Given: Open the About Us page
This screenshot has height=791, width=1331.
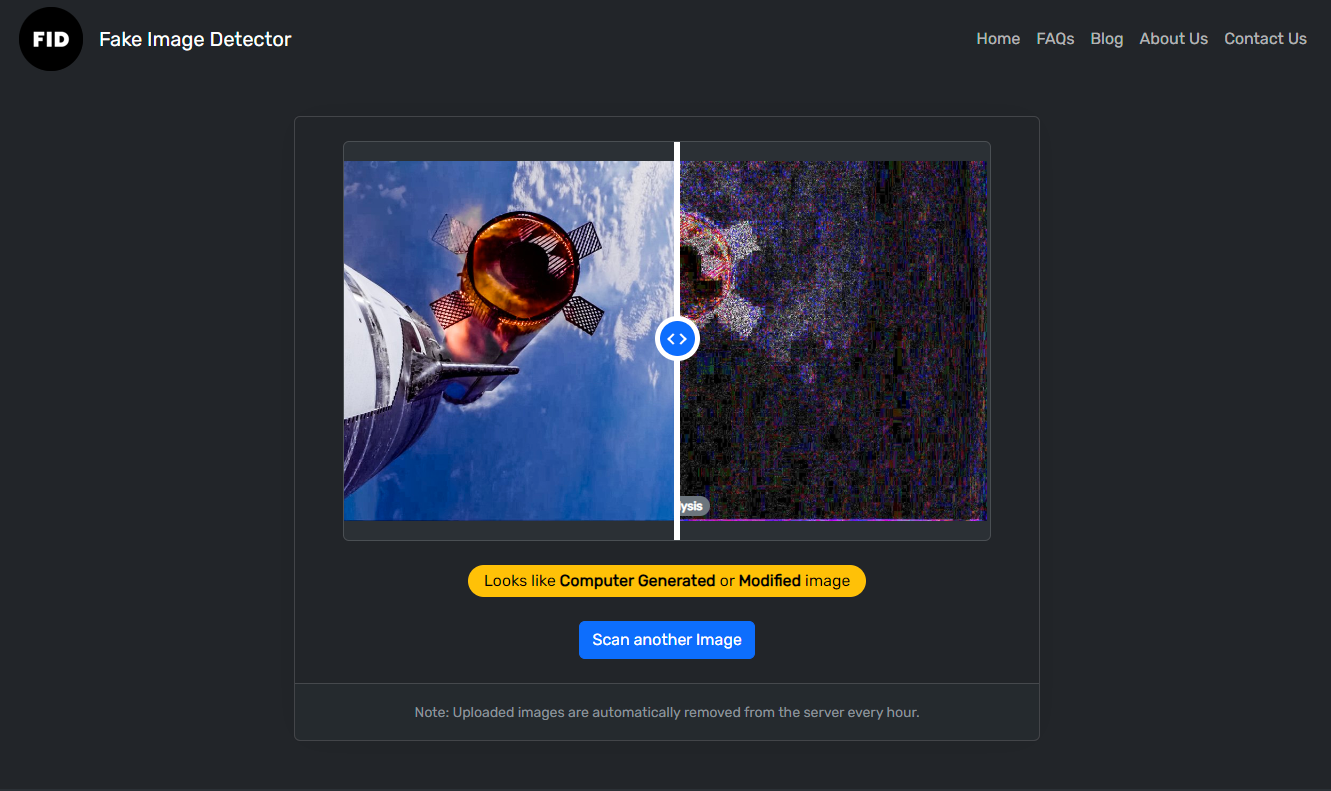Looking at the screenshot, I should coord(1174,39).
